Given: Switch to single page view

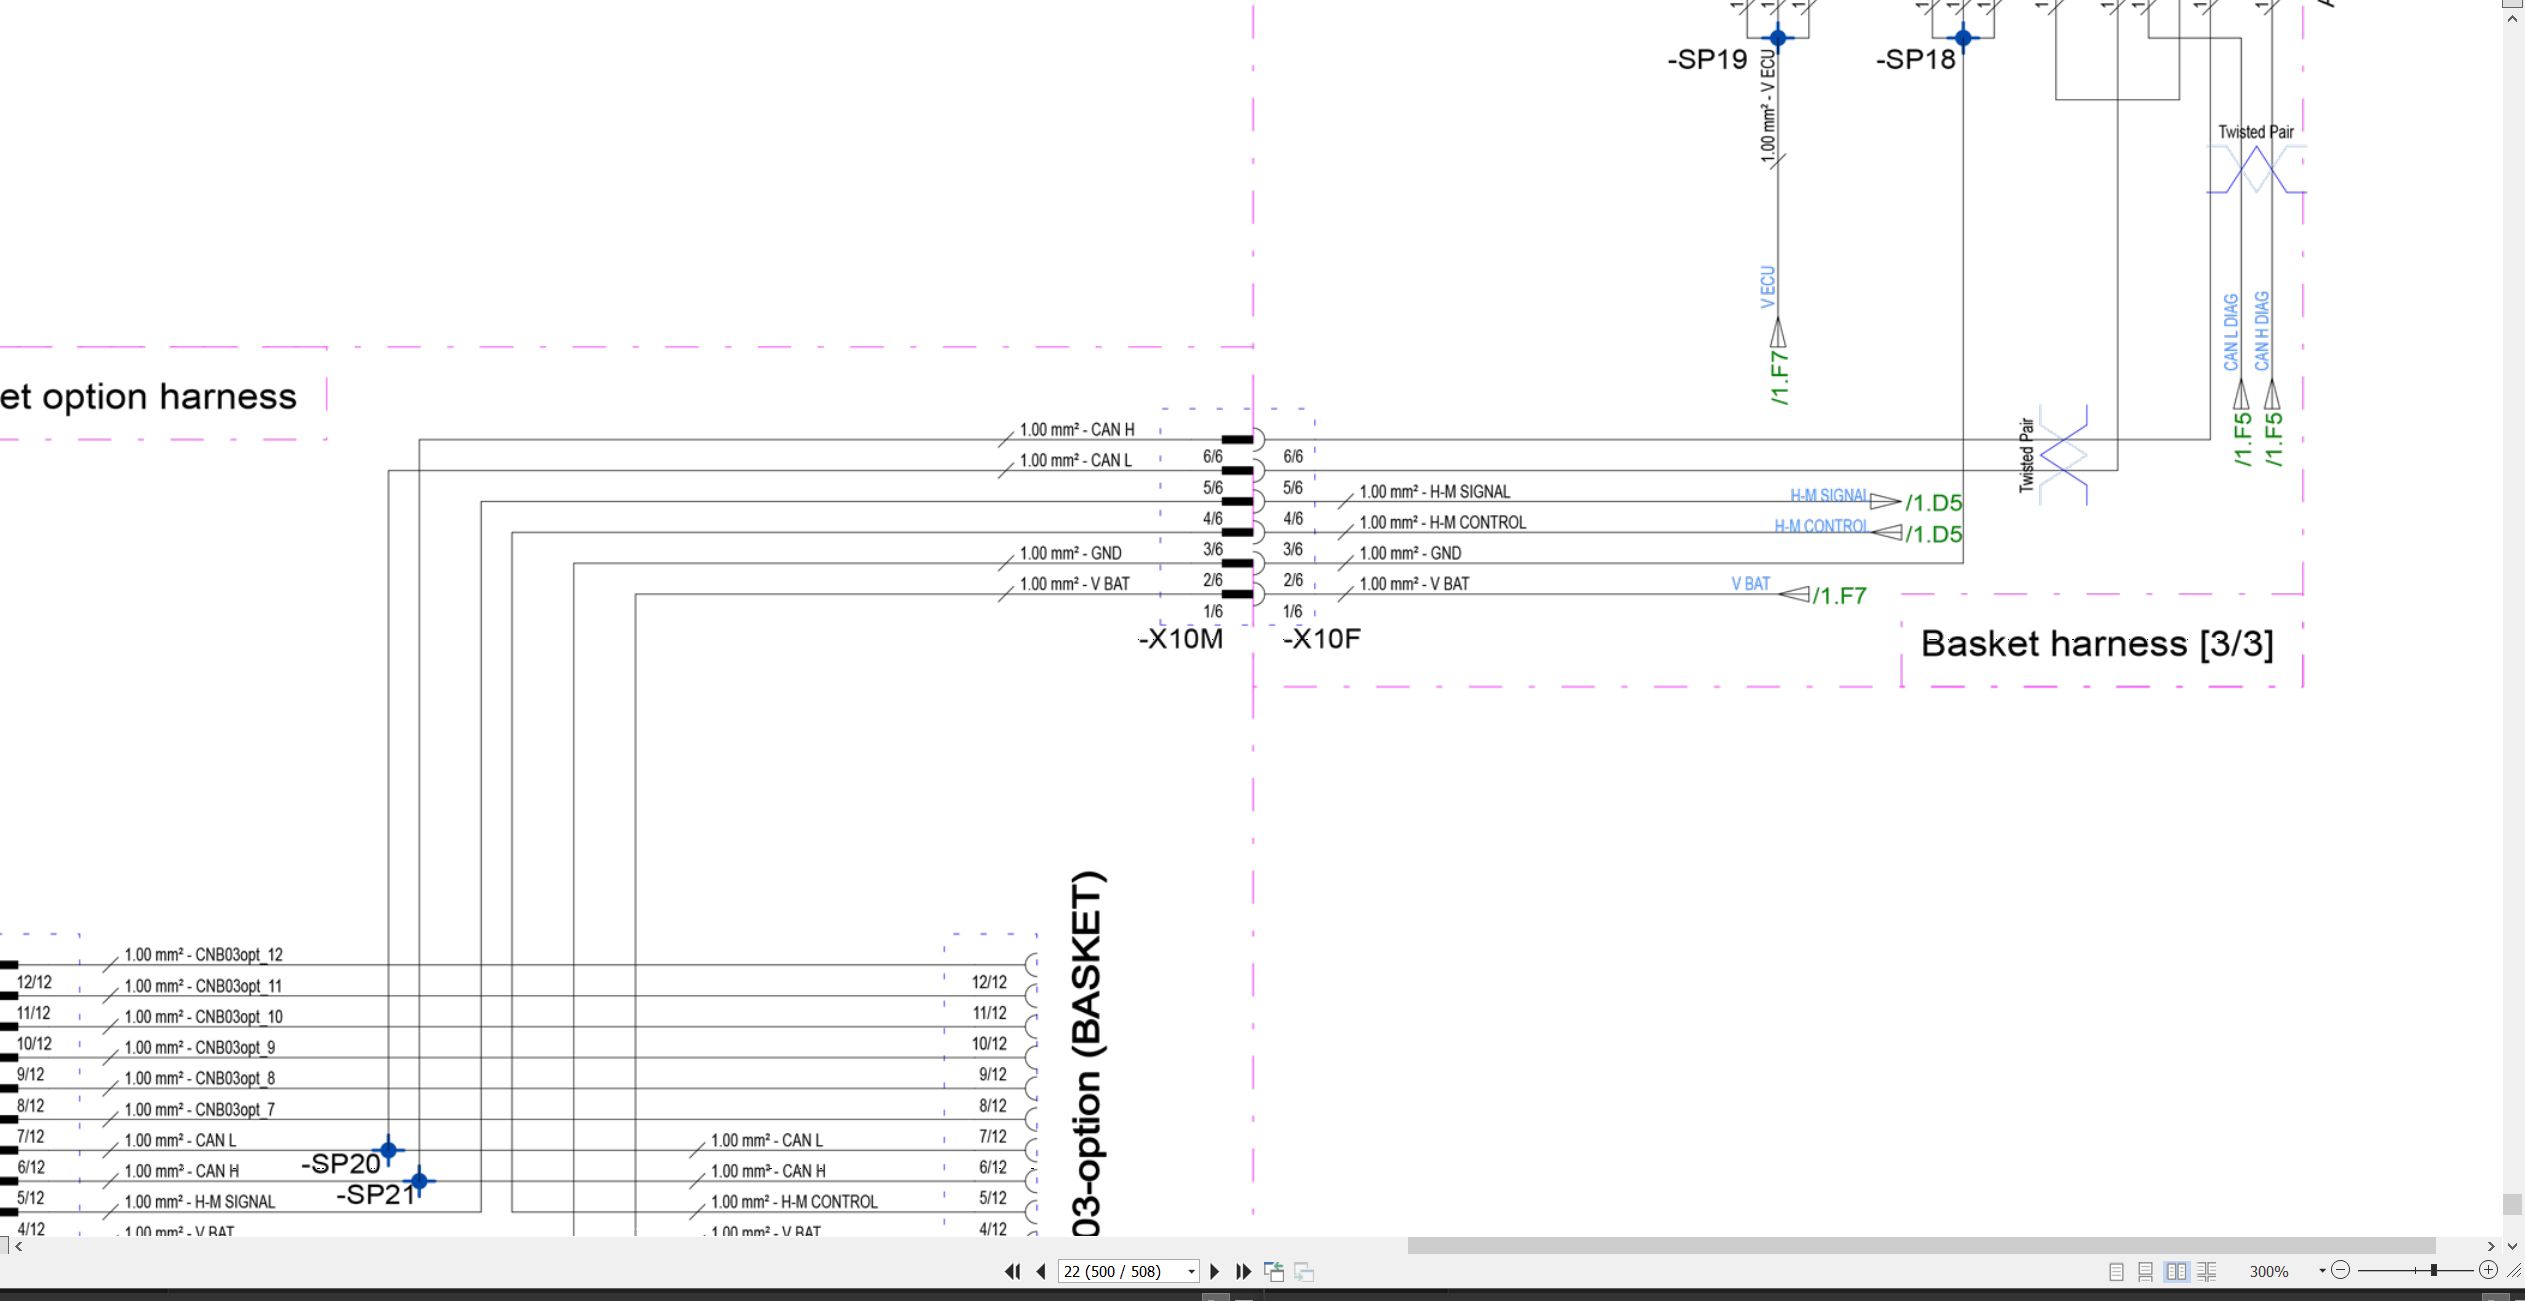Looking at the screenshot, I should coord(2116,1271).
